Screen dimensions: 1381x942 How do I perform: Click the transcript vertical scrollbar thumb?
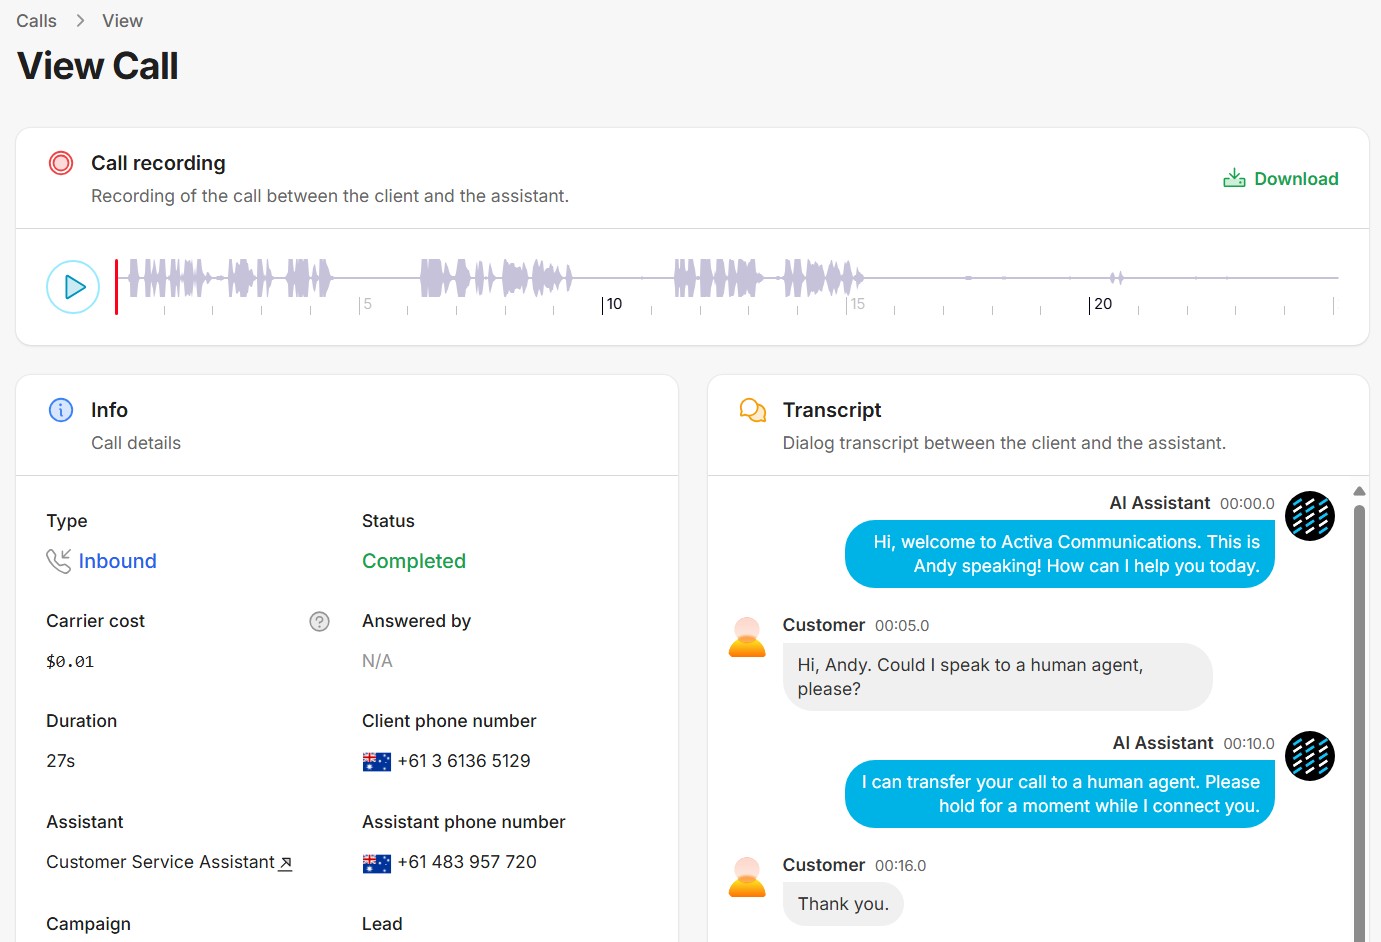[x=1359, y=700]
